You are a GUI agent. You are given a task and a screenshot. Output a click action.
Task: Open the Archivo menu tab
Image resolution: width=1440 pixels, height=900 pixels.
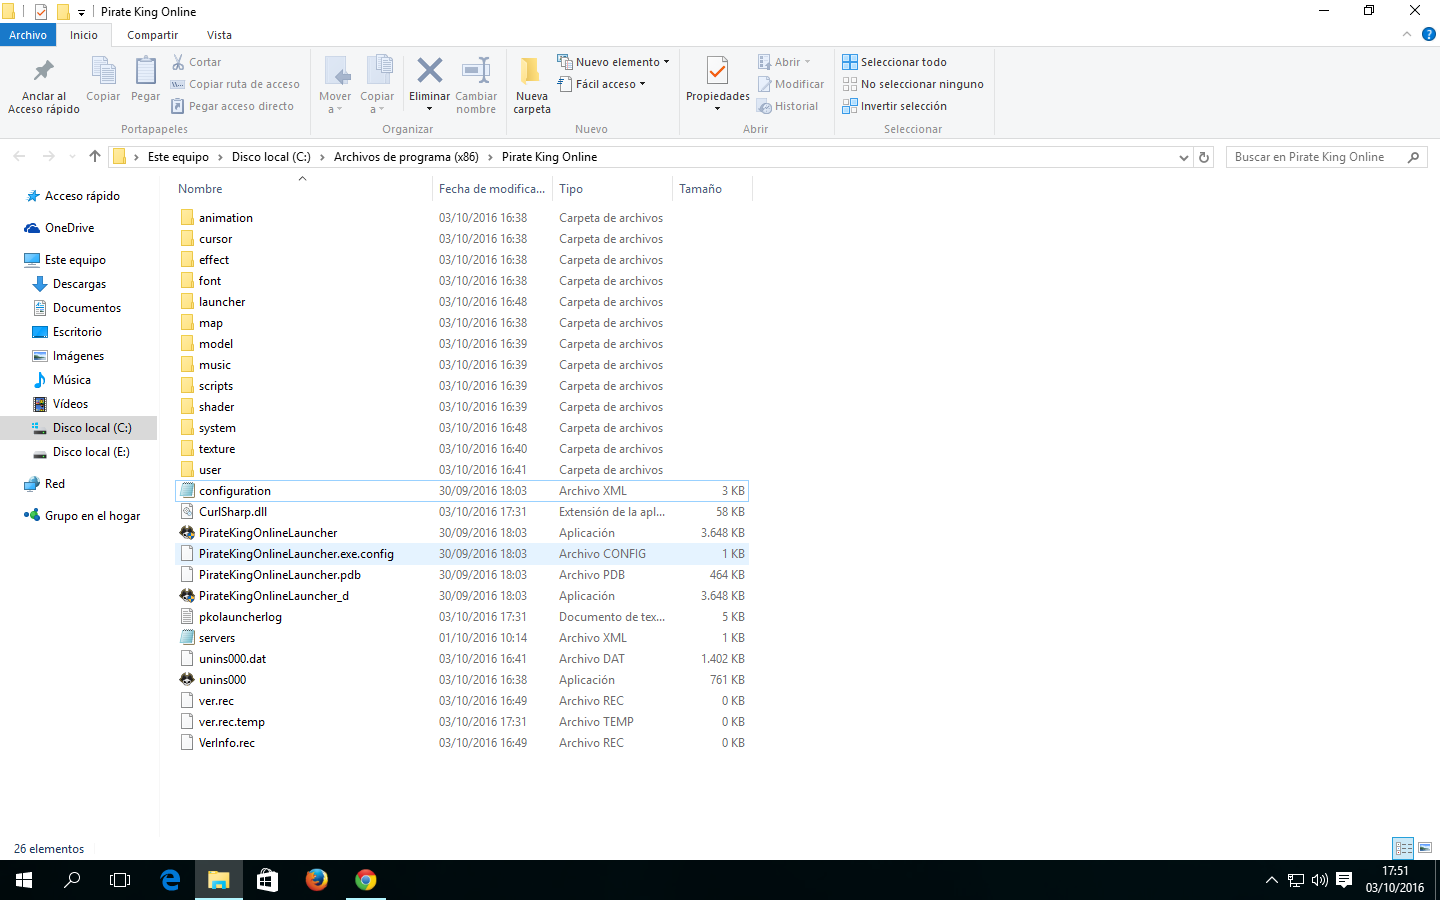28,35
